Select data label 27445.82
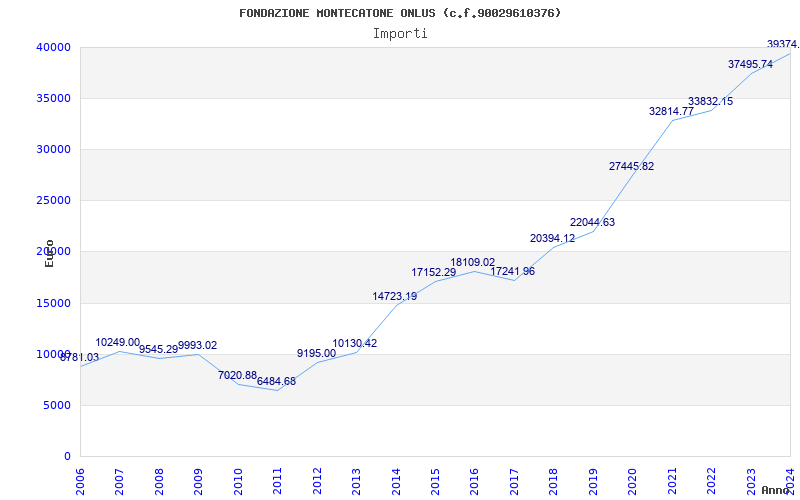Image resolution: width=800 pixels, height=500 pixels. click(631, 166)
